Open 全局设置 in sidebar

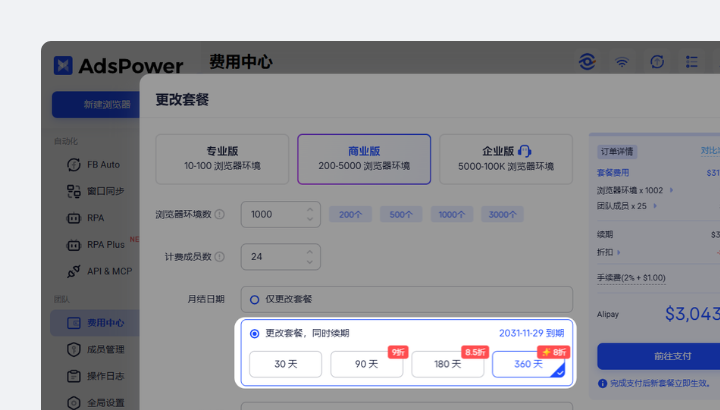[96, 403]
